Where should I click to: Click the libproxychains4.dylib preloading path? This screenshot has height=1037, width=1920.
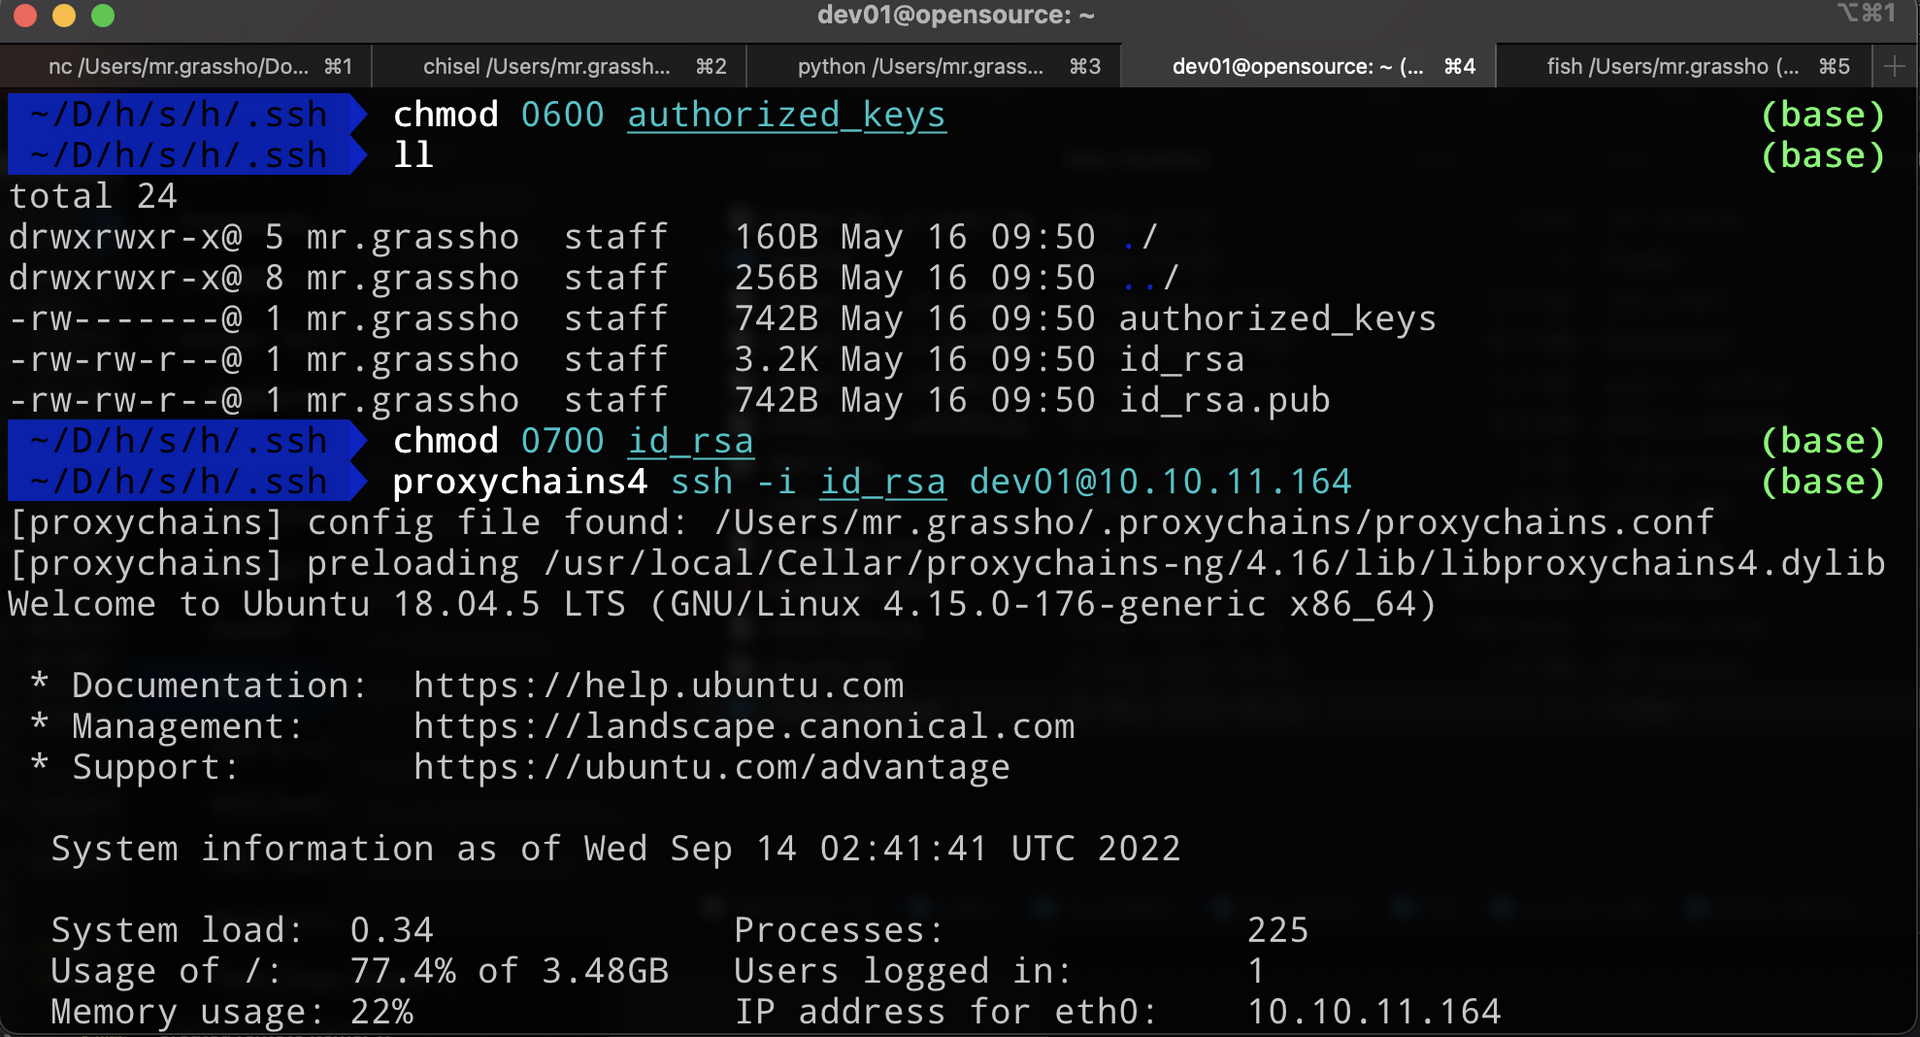(x=1214, y=563)
